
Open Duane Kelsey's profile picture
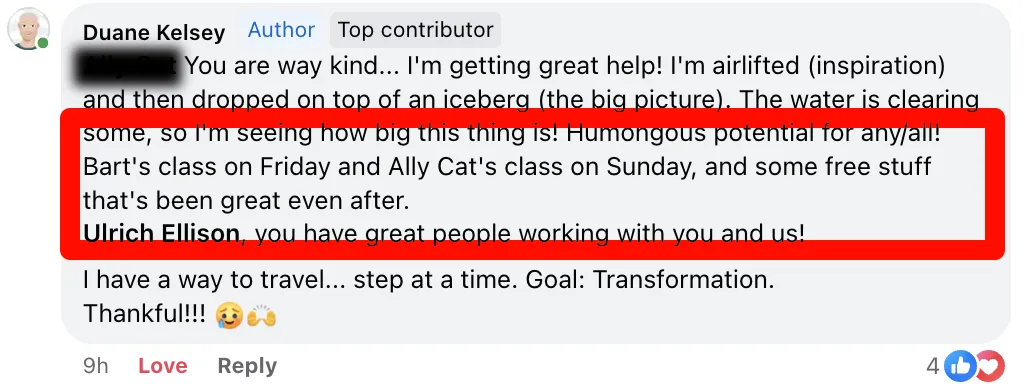29,29
